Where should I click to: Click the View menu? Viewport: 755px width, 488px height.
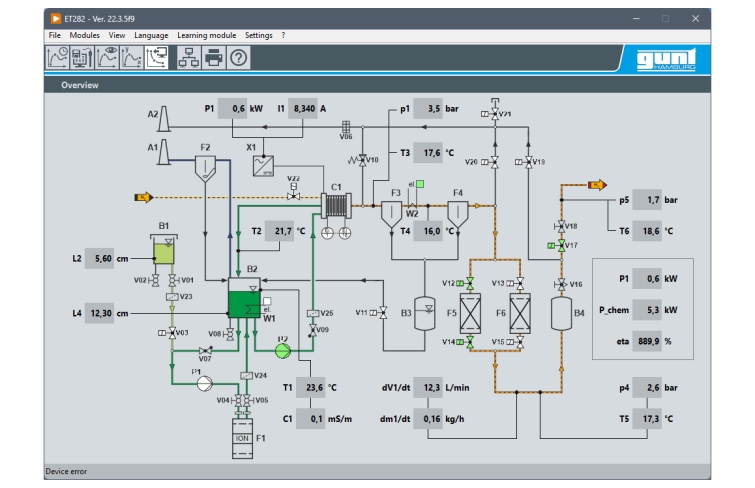(x=117, y=35)
